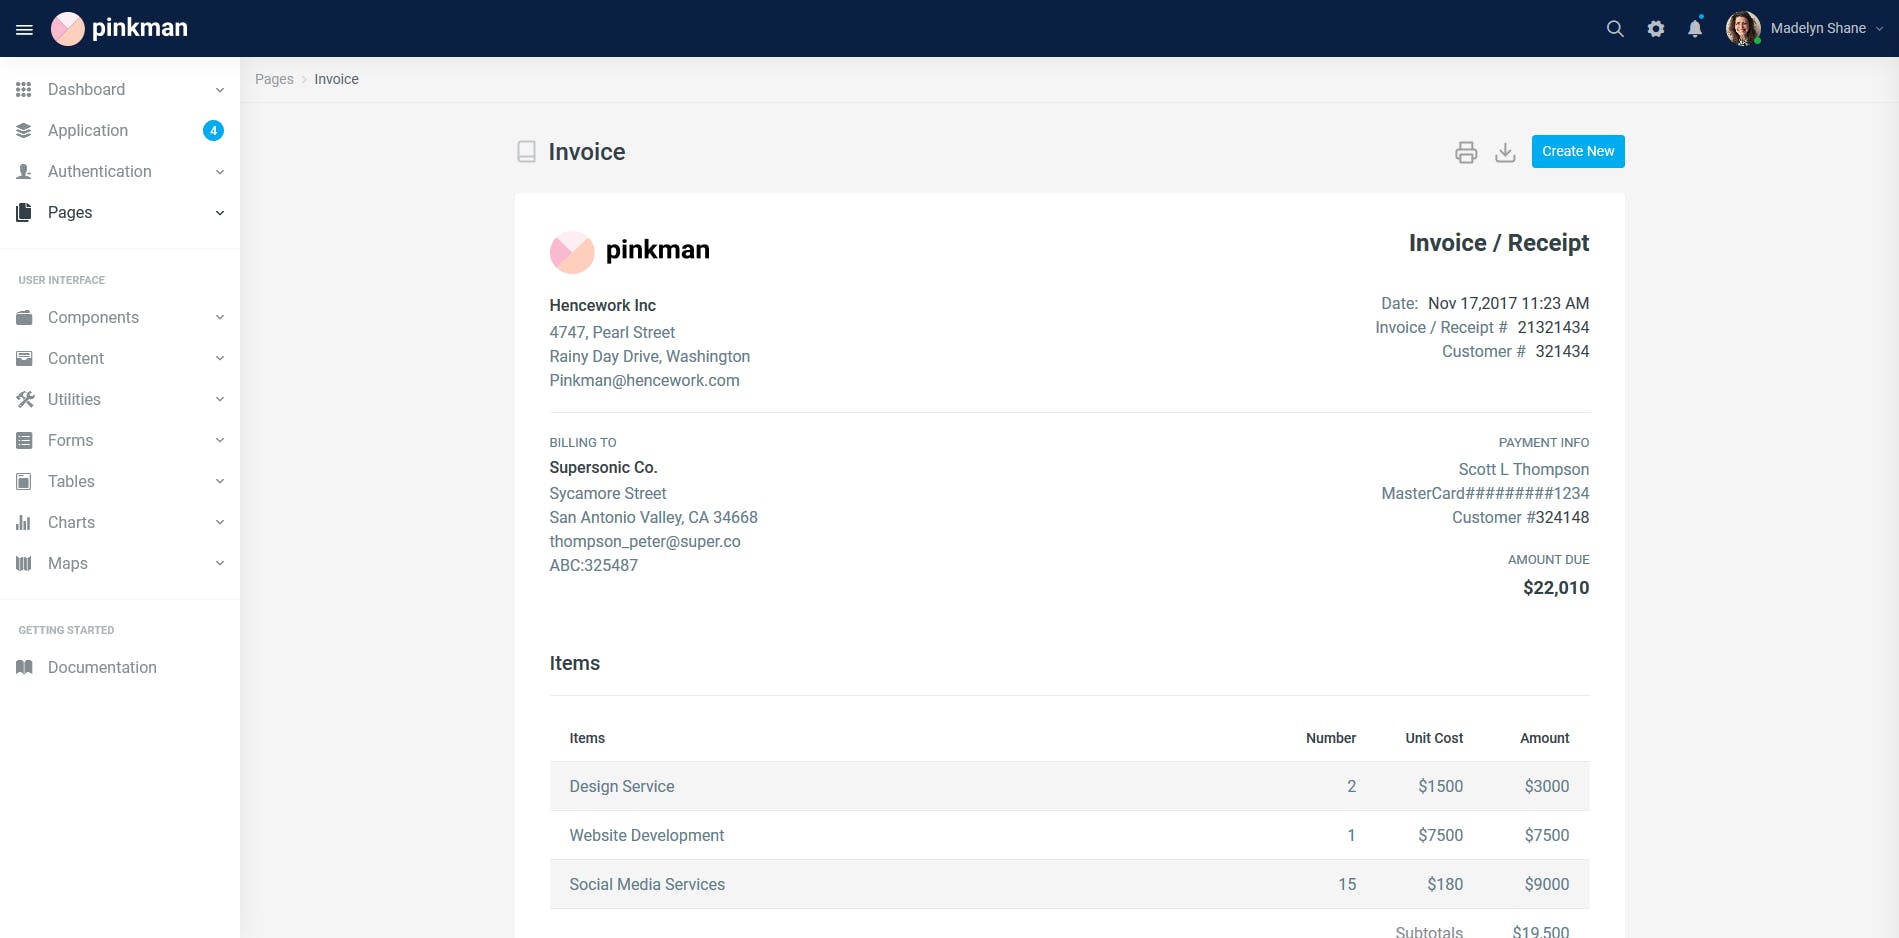Image resolution: width=1899 pixels, height=938 pixels.
Task: Click the pinkman logo in the header
Action: [x=119, y=28]
